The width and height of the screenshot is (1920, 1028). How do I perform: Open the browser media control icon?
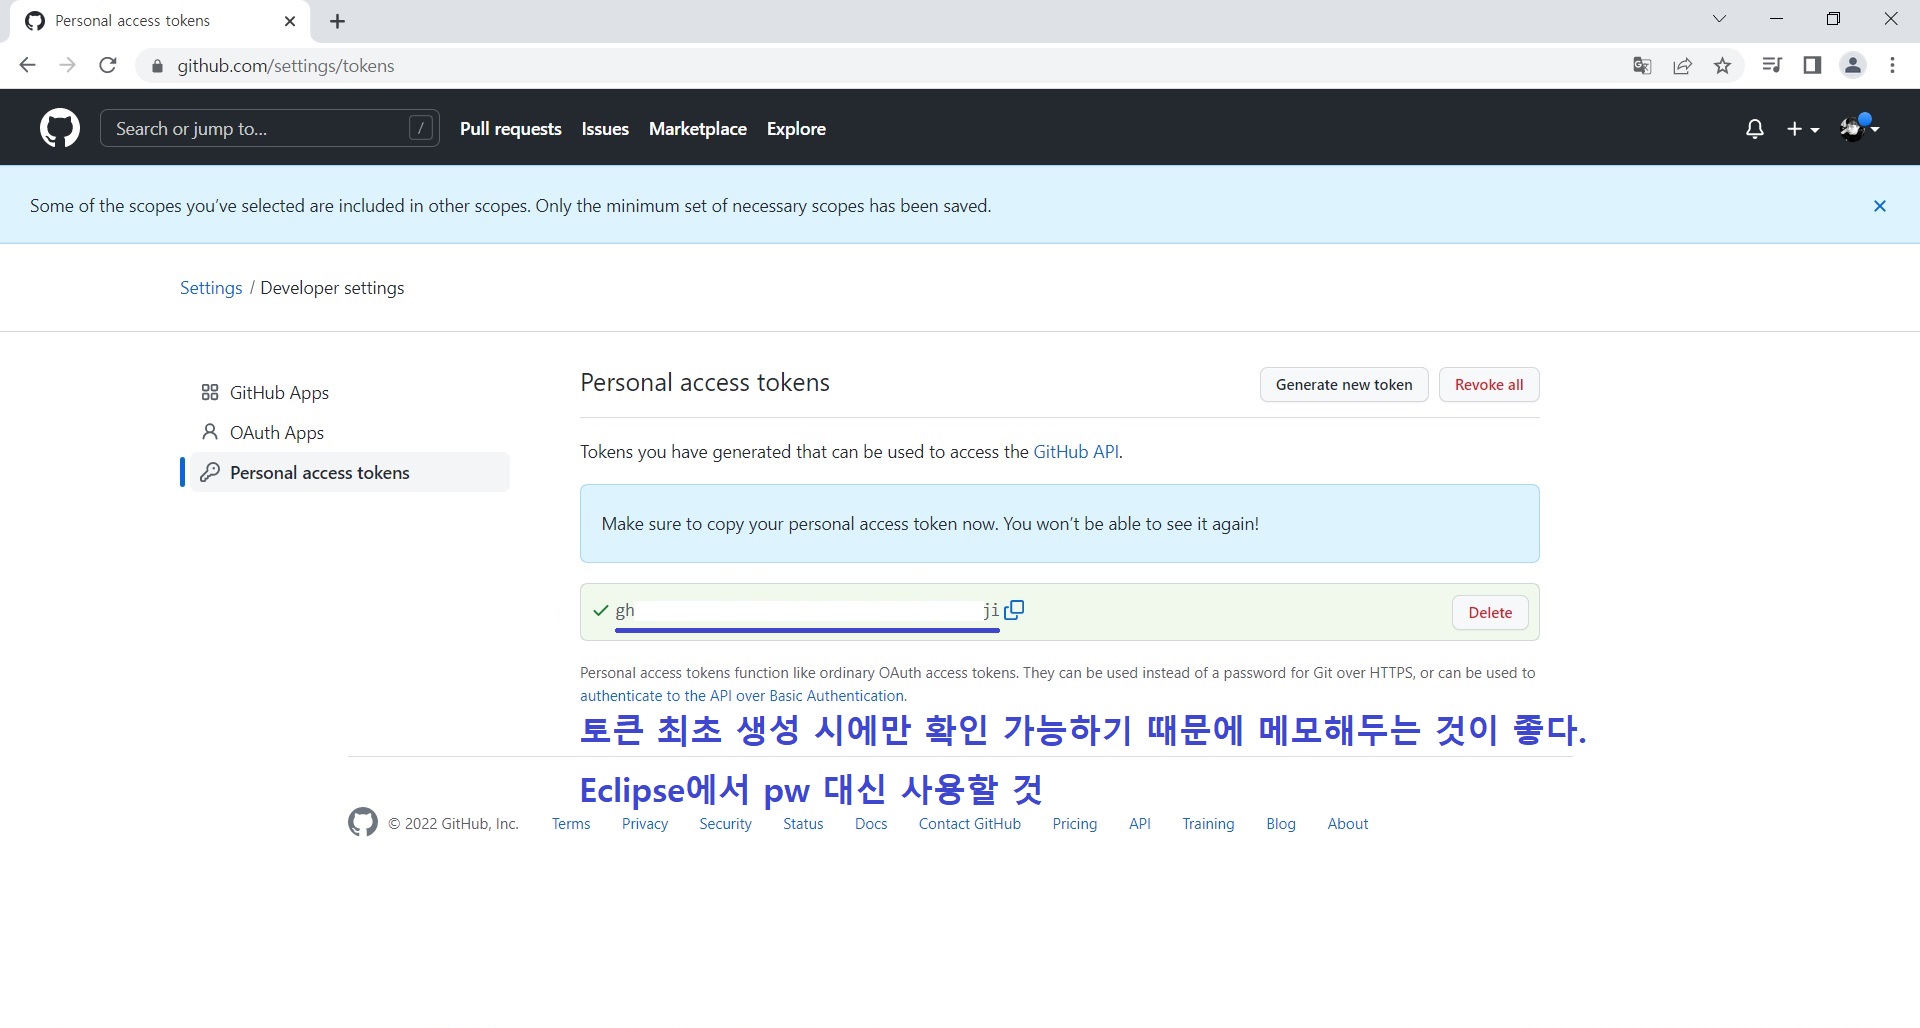(x=1772, y=66)
